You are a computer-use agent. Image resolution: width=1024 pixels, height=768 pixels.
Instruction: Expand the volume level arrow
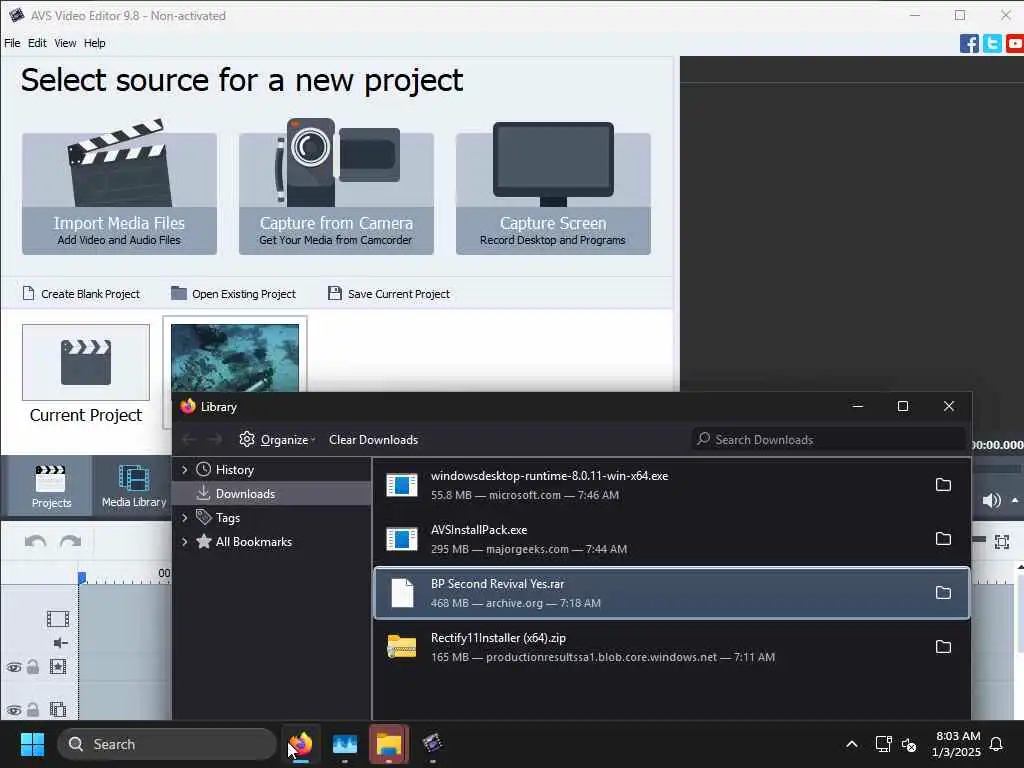coord(1016,500)
